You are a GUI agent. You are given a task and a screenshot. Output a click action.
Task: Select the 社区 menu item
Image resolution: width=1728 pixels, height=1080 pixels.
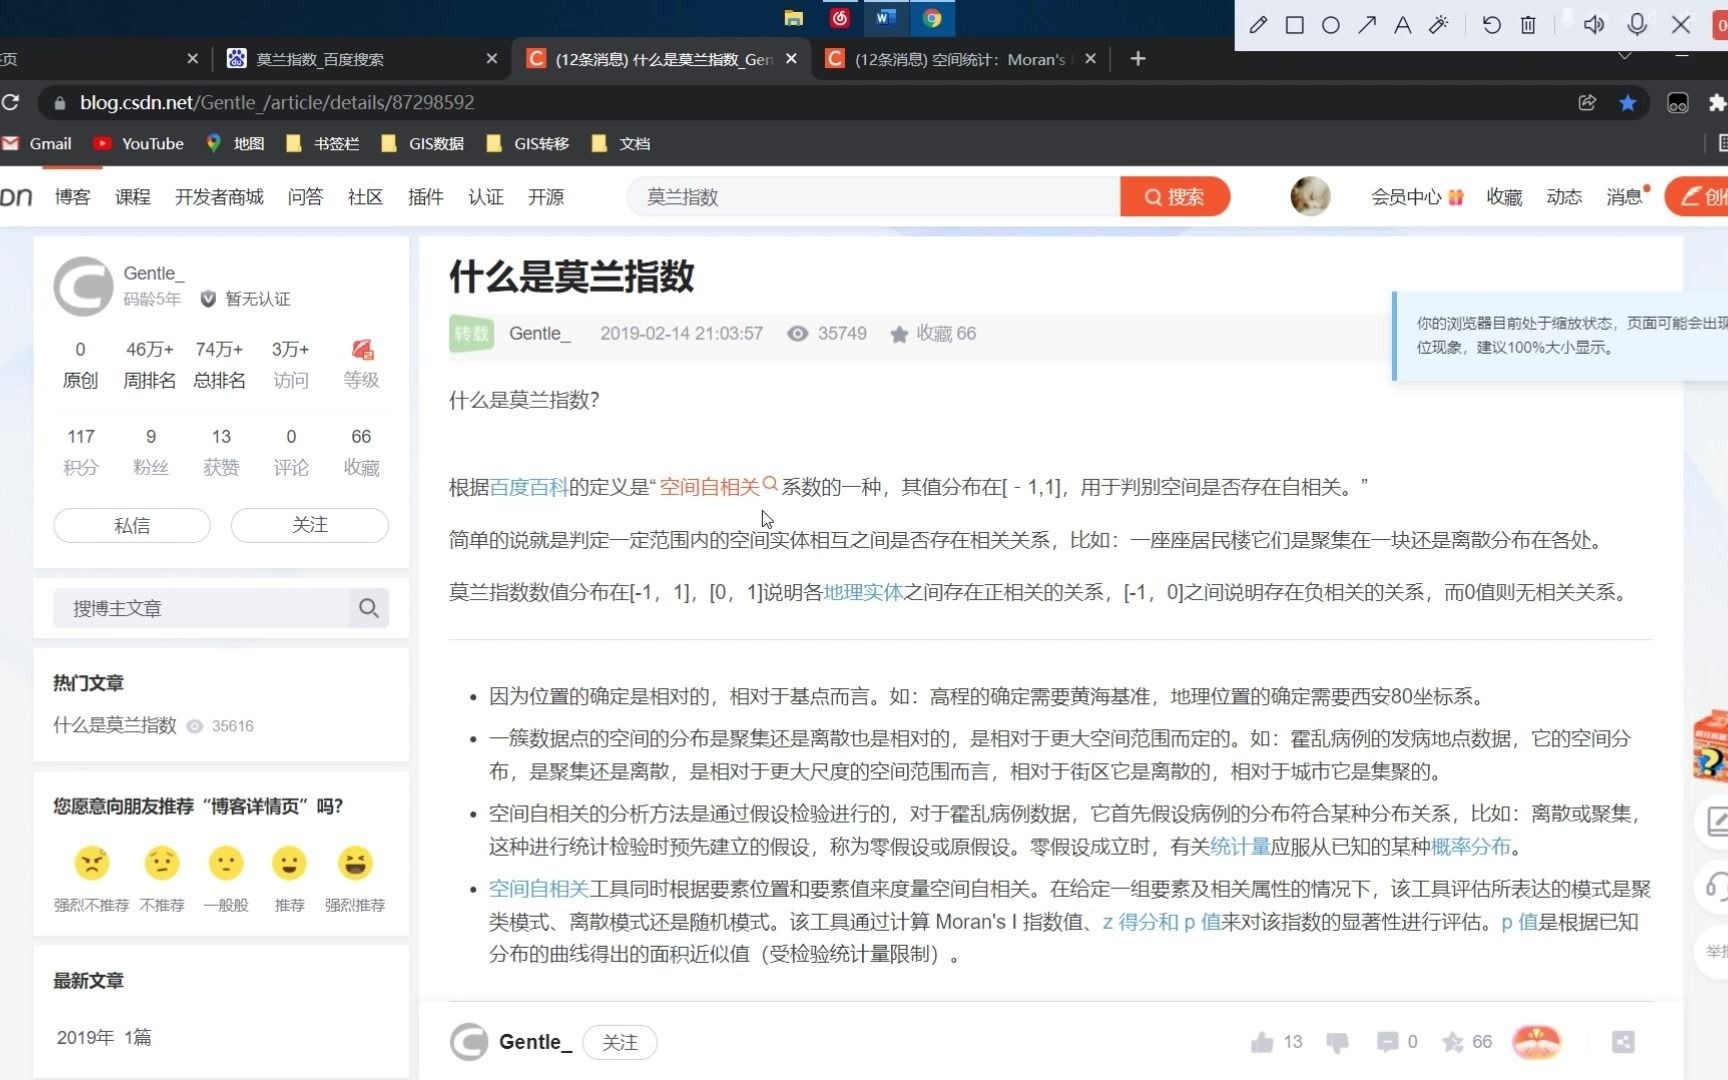point(364,197)
